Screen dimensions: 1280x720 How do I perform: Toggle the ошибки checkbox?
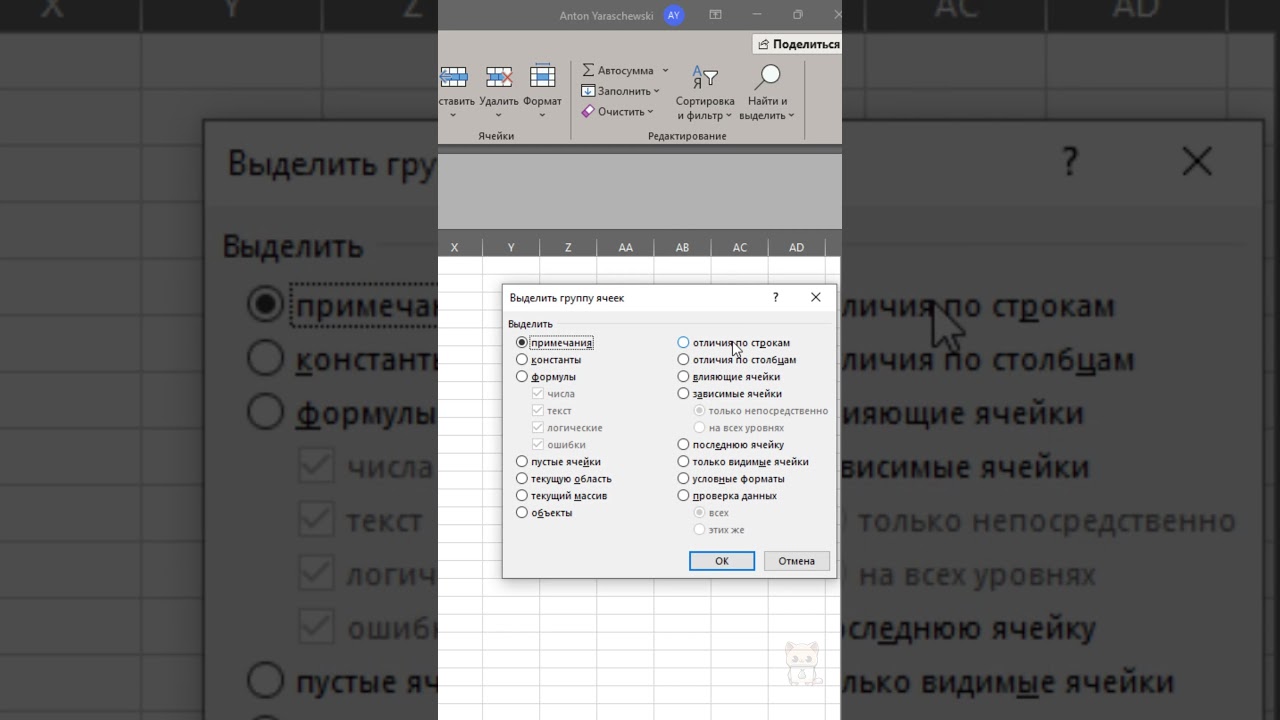(538, 445)
